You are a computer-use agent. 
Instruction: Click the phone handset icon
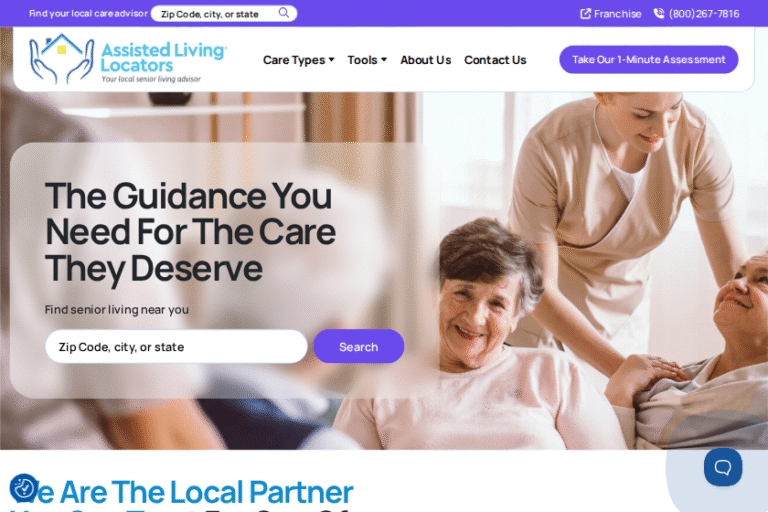click(x=659, y=14)
